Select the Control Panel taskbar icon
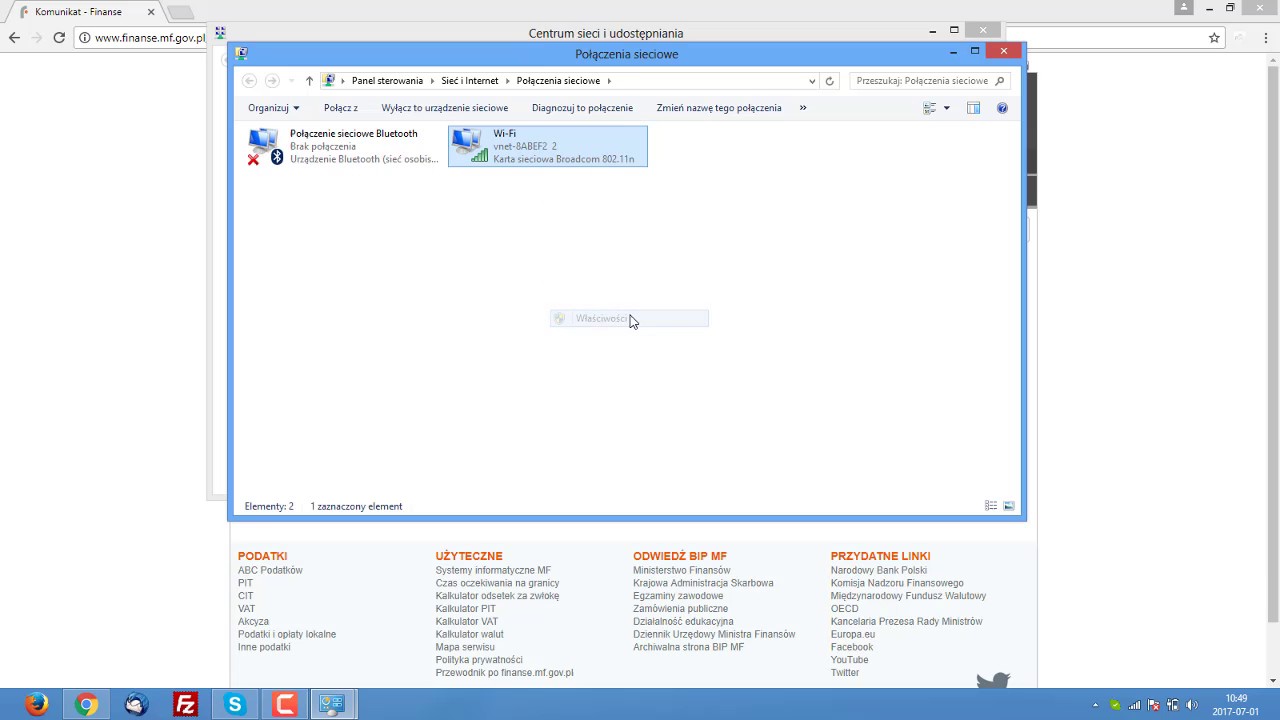The image size is (1280, 720). (x=333, y=704)
